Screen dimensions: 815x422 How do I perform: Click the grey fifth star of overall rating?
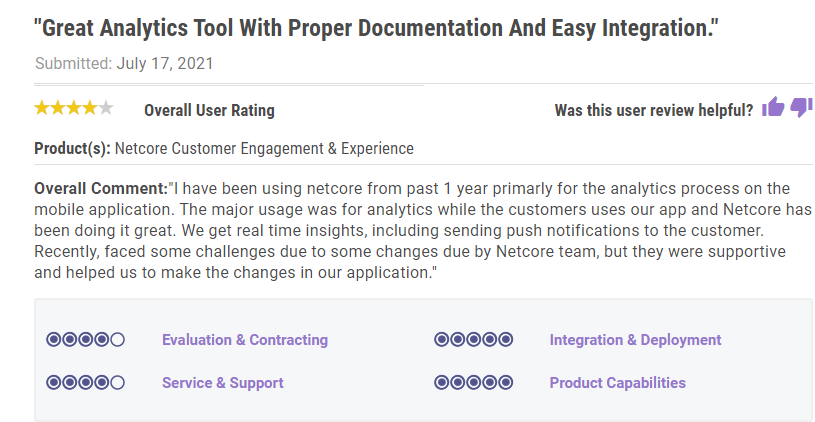[106, 108]
